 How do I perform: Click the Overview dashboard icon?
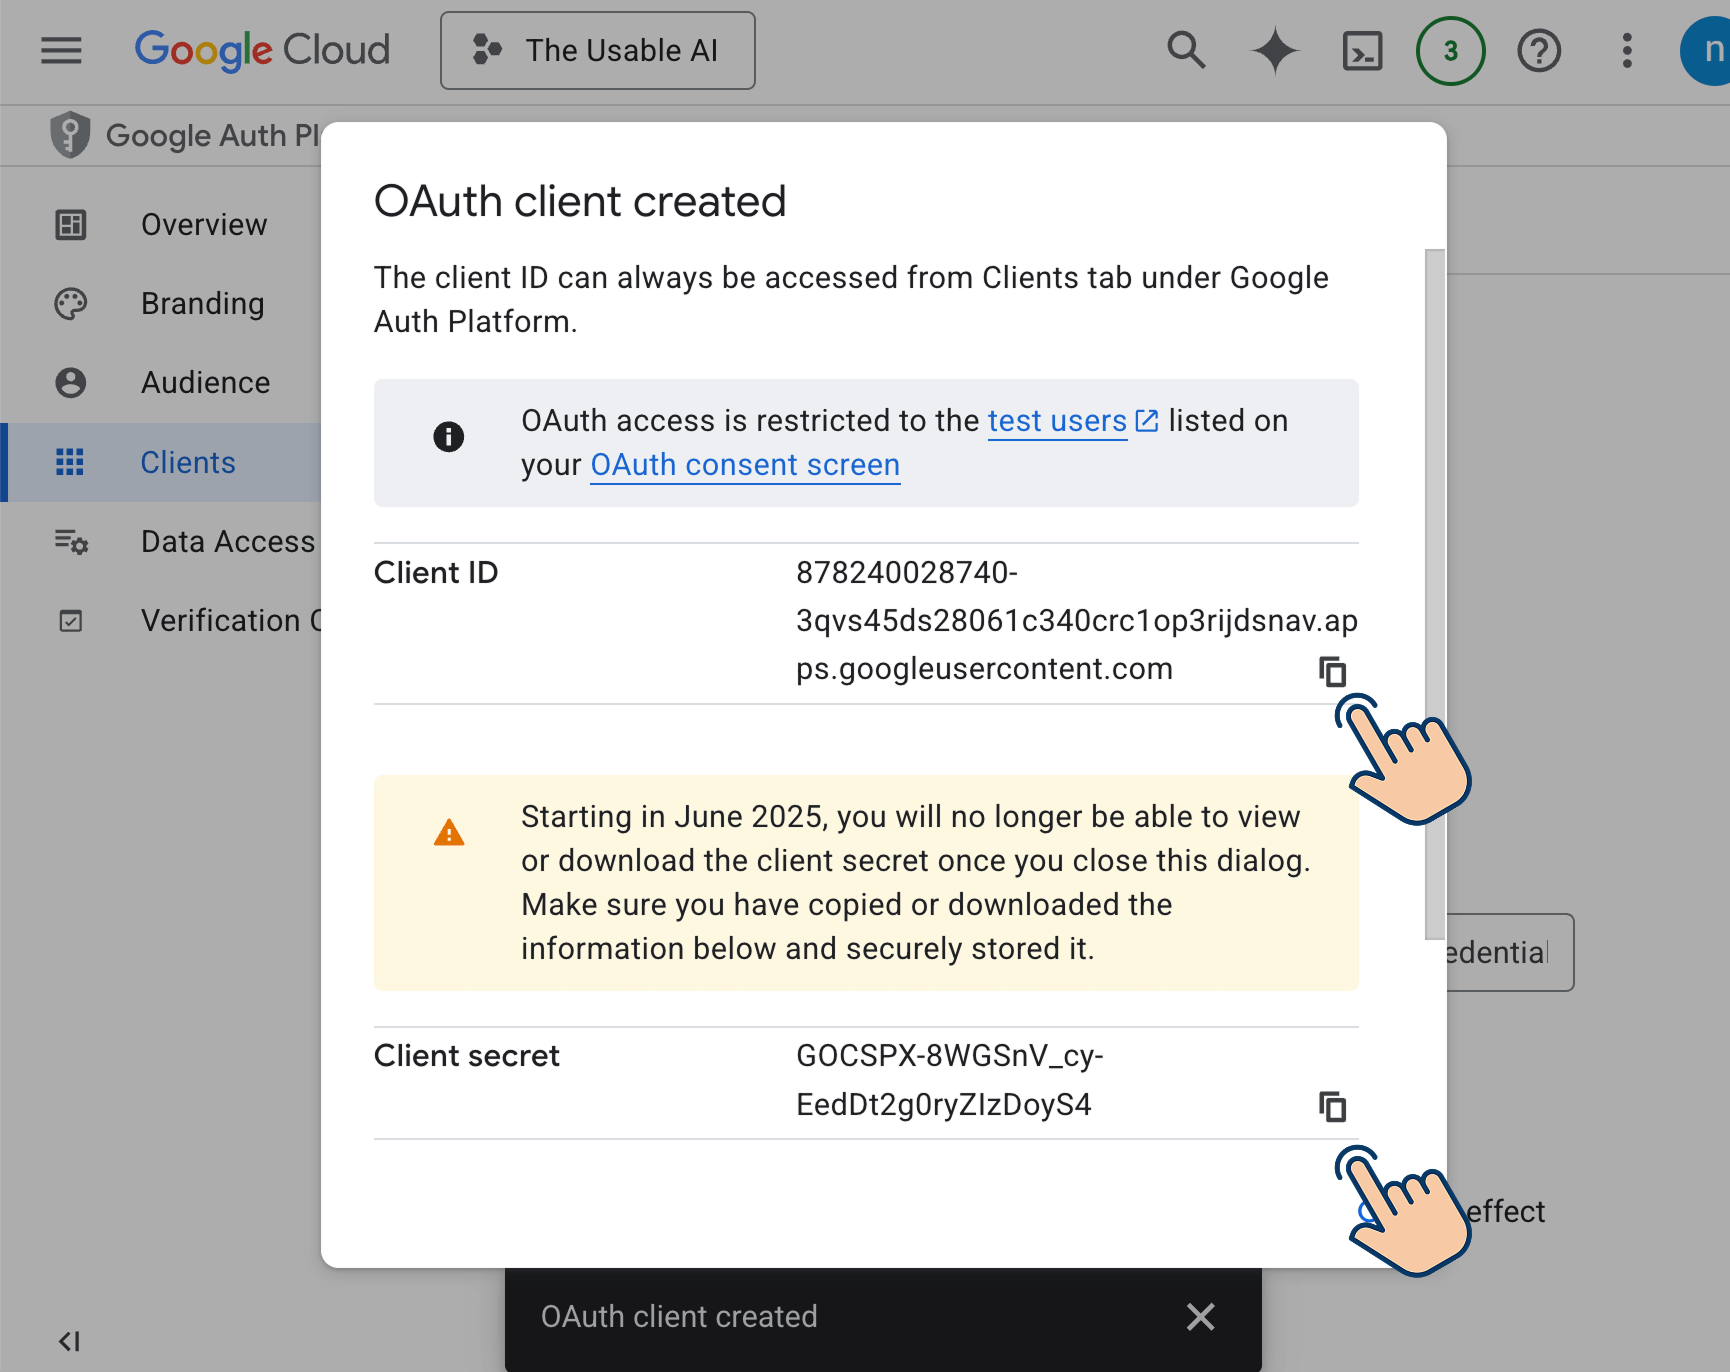pyautogui.click(x=70, y=224)
